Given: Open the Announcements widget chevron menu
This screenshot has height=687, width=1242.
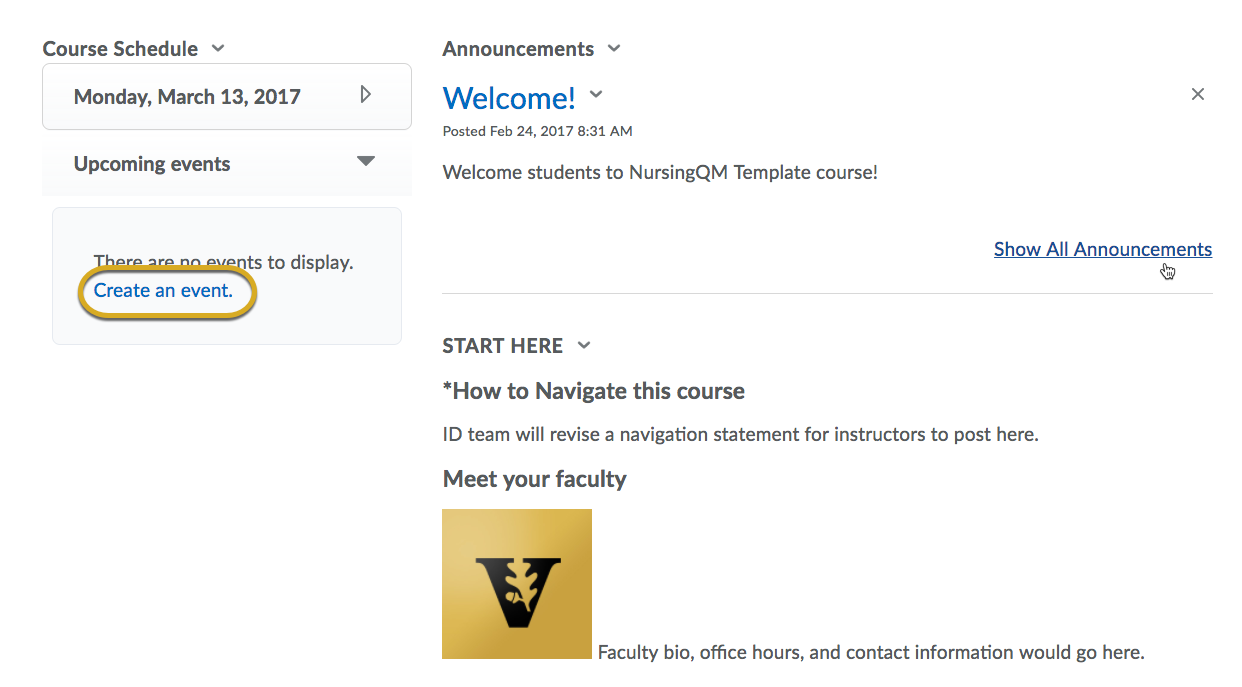Looking at the screenshot, I should click(x=614, y=49).
